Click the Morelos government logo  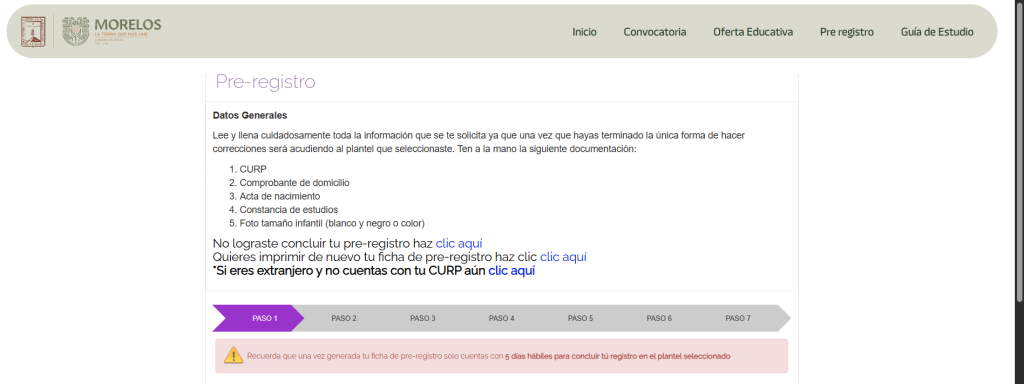[112, 31]
